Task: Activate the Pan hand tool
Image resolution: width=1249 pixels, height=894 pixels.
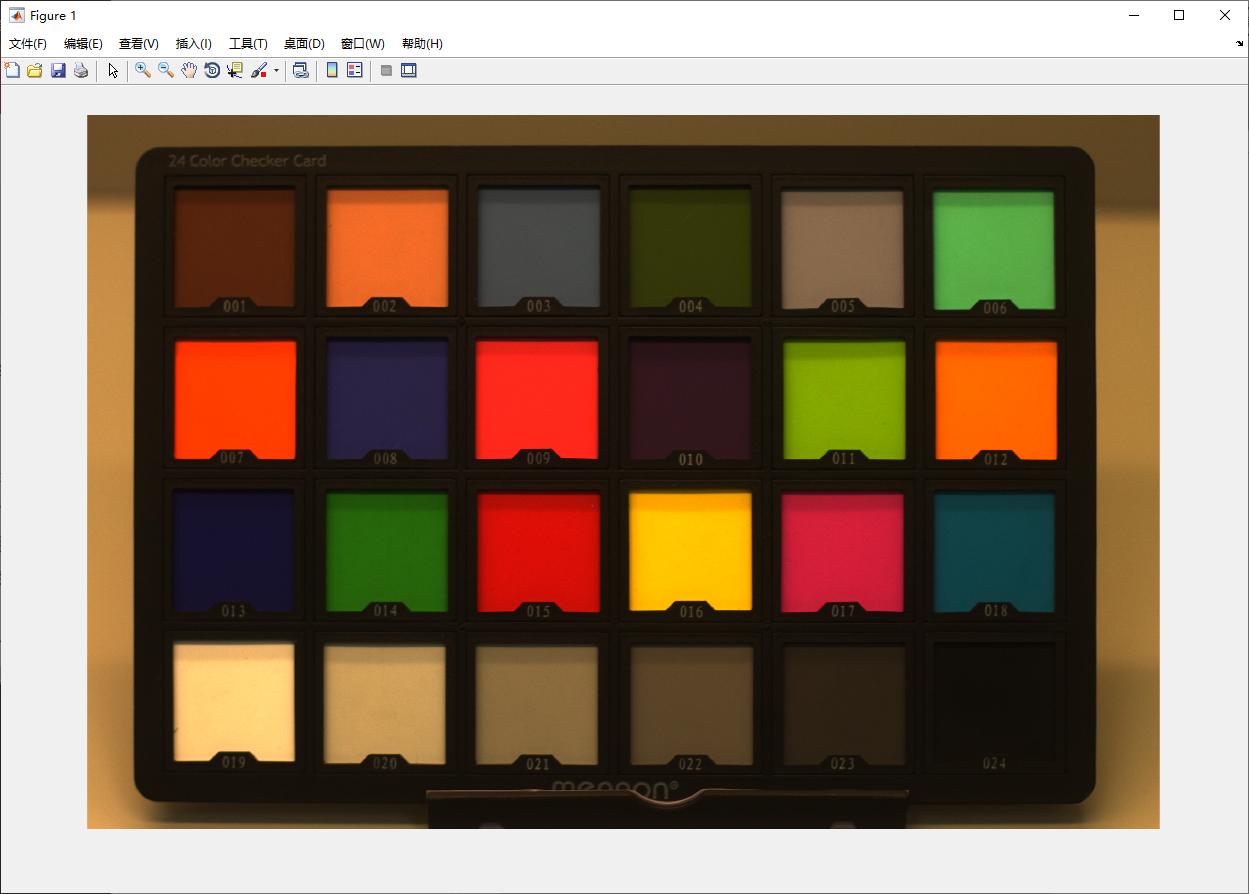Action: (189, 70)
